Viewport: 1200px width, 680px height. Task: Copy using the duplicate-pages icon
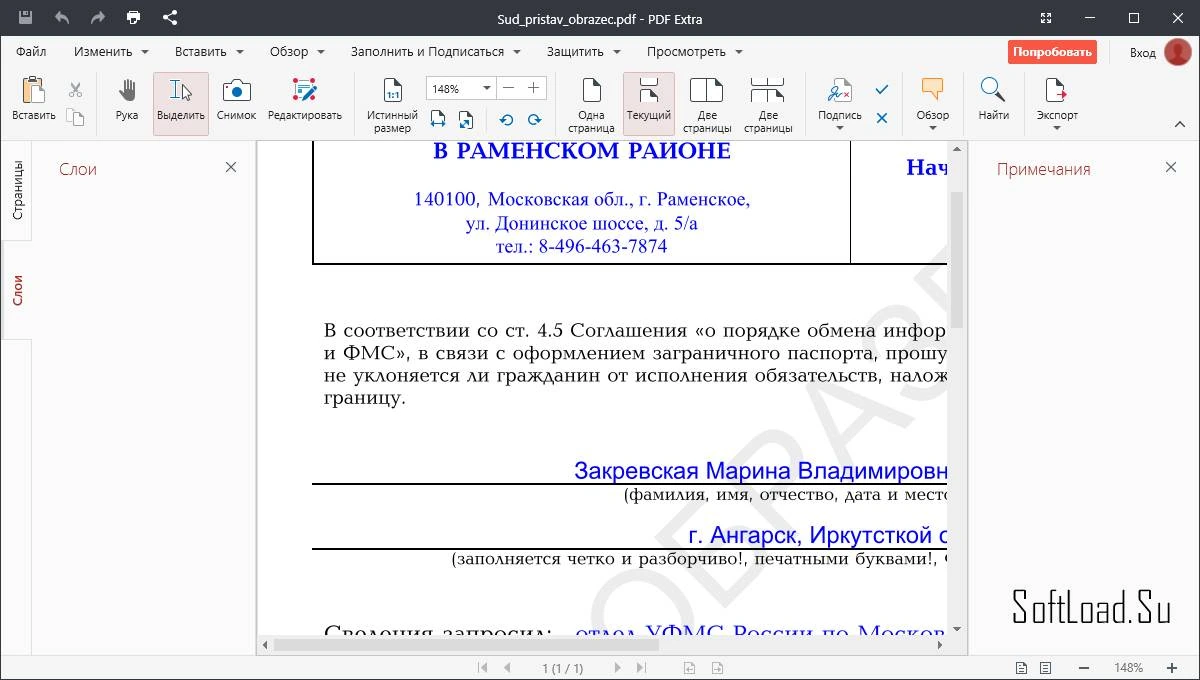pos(75,117)
